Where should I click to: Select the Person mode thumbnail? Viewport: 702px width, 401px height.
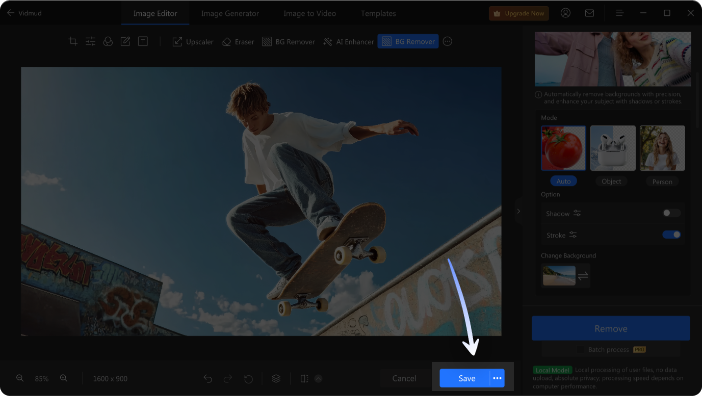[662, 148]
